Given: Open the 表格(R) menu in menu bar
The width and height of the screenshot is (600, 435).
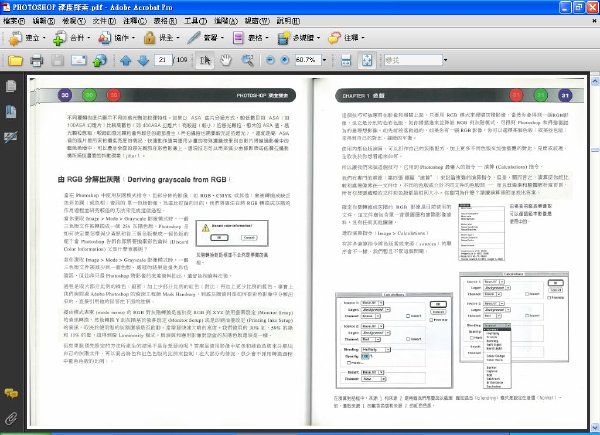Looking at the screenshot, I should (165, 21).
